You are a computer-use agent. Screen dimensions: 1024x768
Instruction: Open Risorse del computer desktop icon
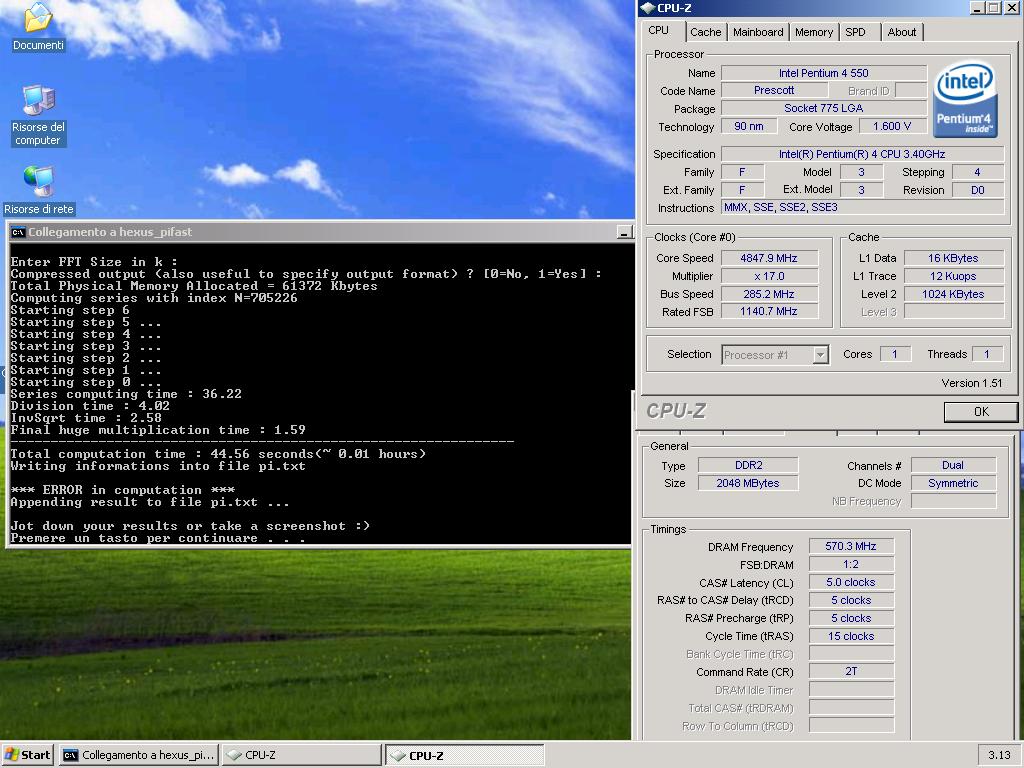[x=39, y=116]
